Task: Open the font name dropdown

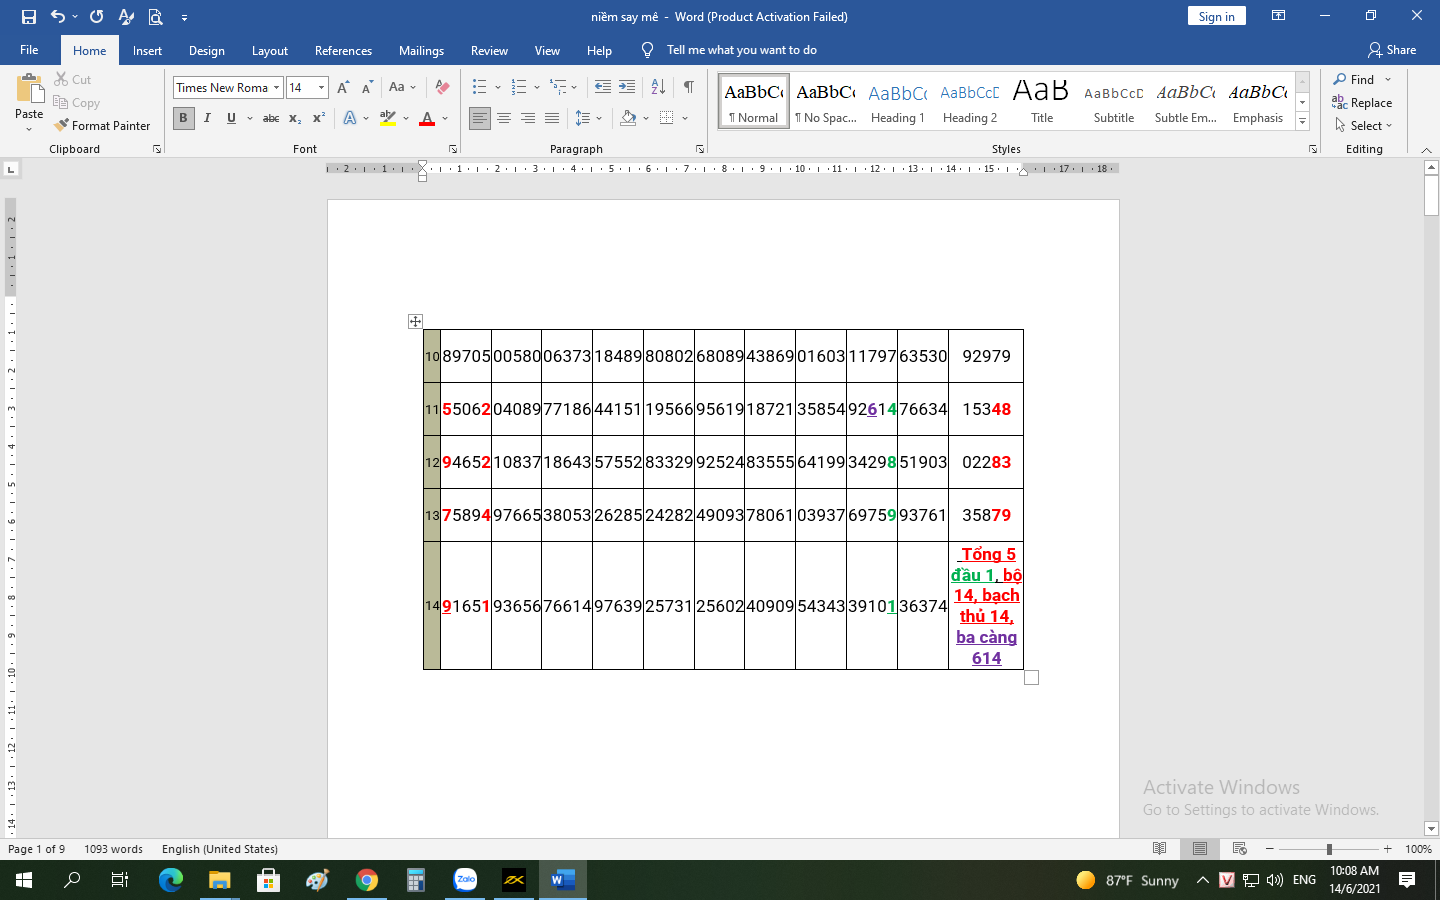Action: pyautogui.click(x=277, y=88)
